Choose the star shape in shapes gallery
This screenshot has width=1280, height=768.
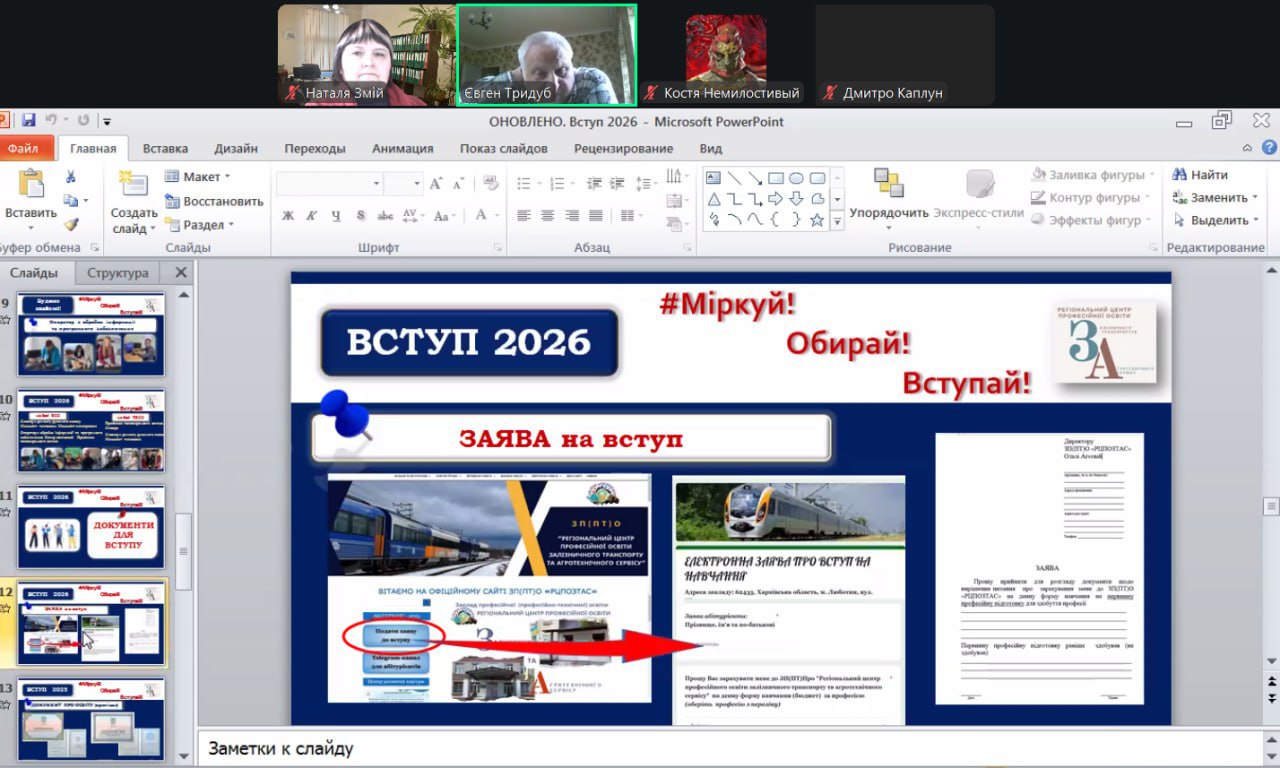coord(817,220)
